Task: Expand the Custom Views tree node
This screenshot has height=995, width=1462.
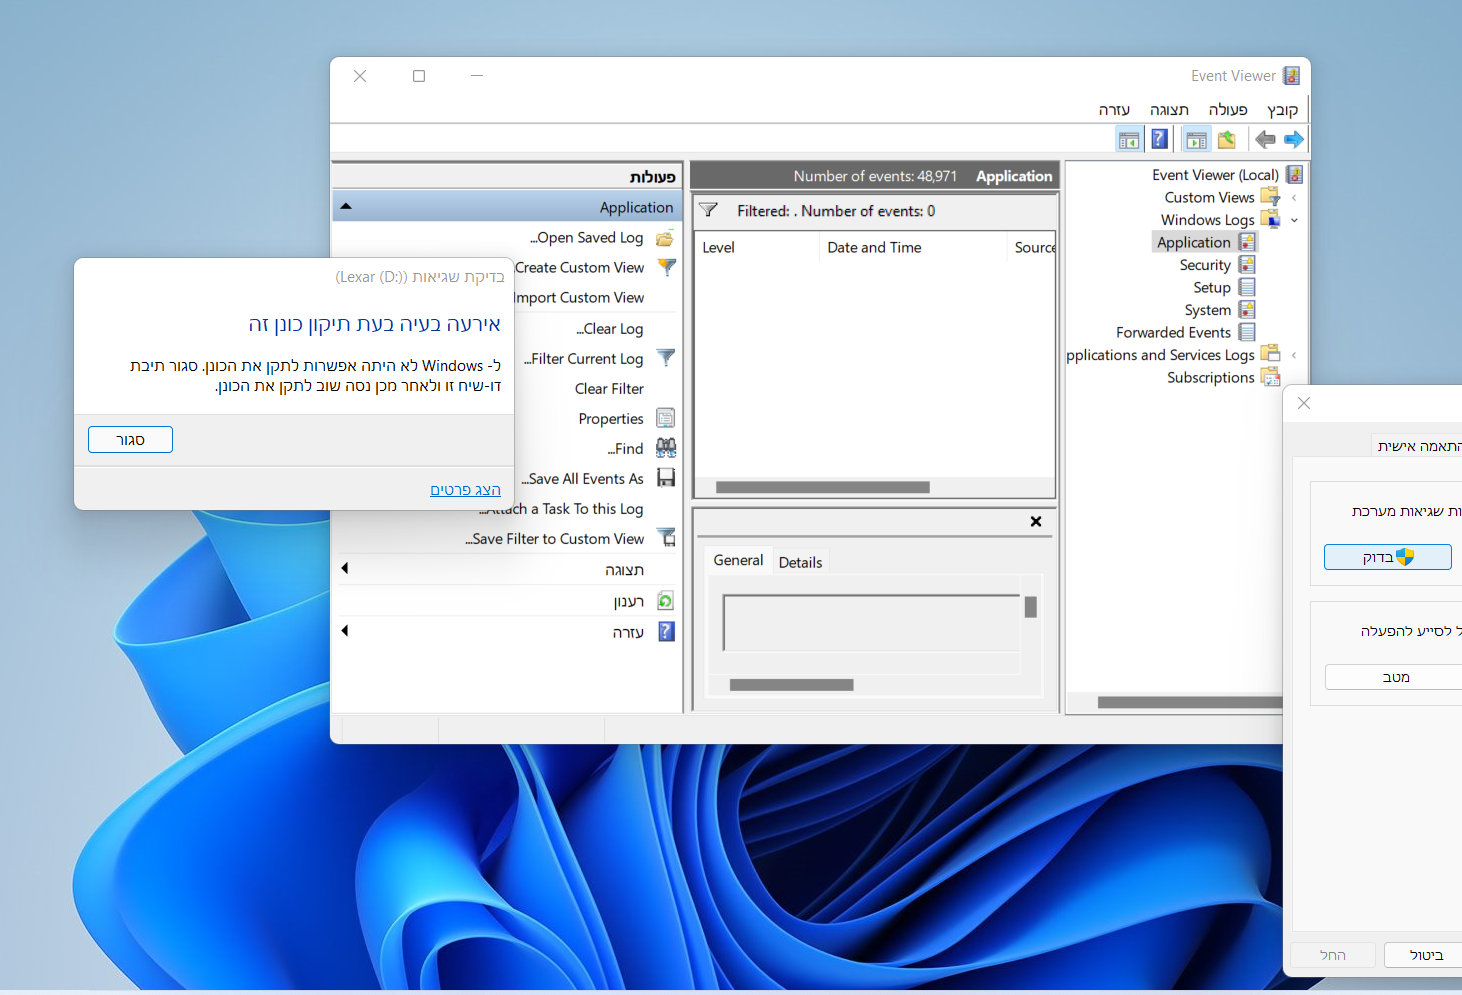Action: [1294, 198]
